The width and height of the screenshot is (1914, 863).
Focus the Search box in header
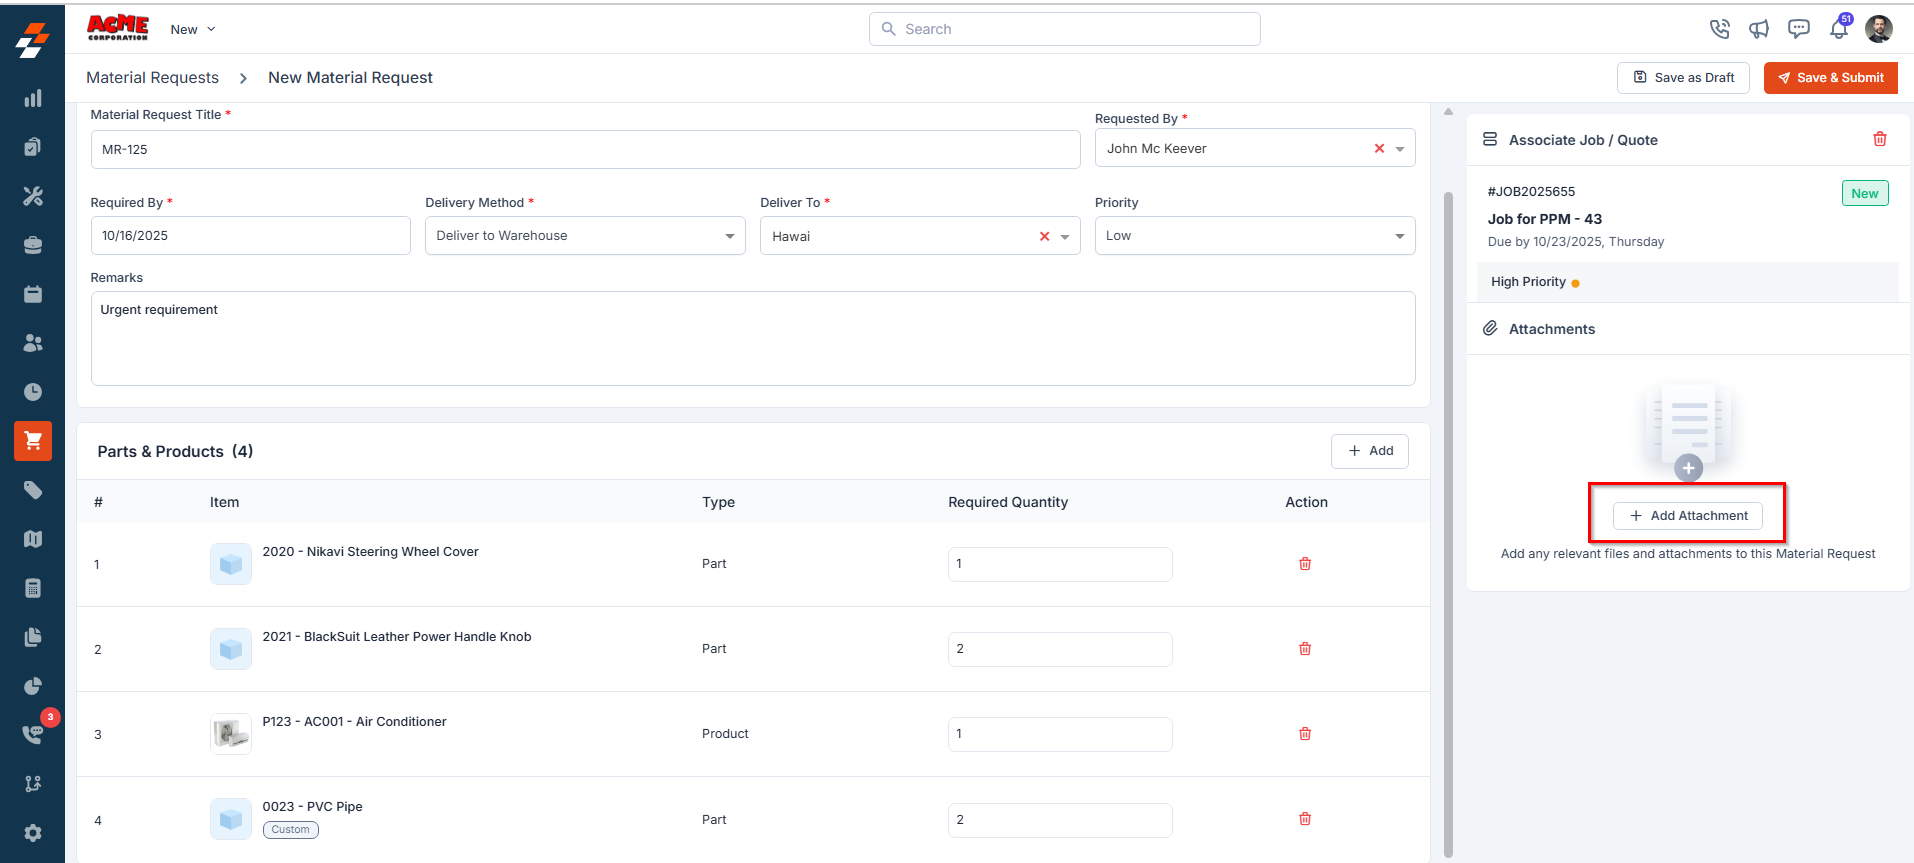click(x=1065, y=29)
